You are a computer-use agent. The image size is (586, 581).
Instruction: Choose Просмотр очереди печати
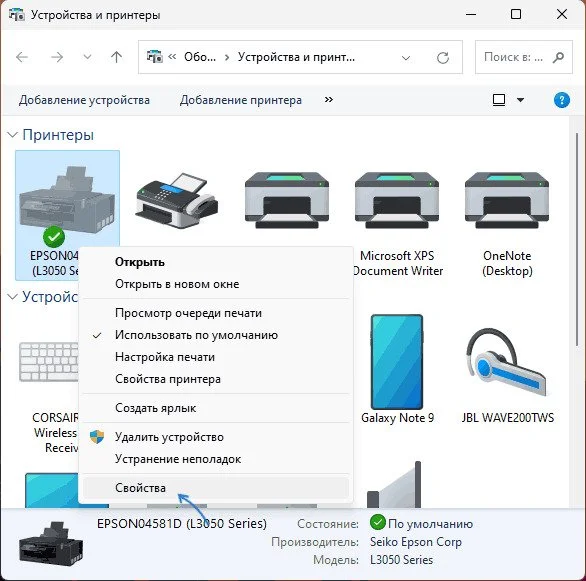[x=215, y=313]
